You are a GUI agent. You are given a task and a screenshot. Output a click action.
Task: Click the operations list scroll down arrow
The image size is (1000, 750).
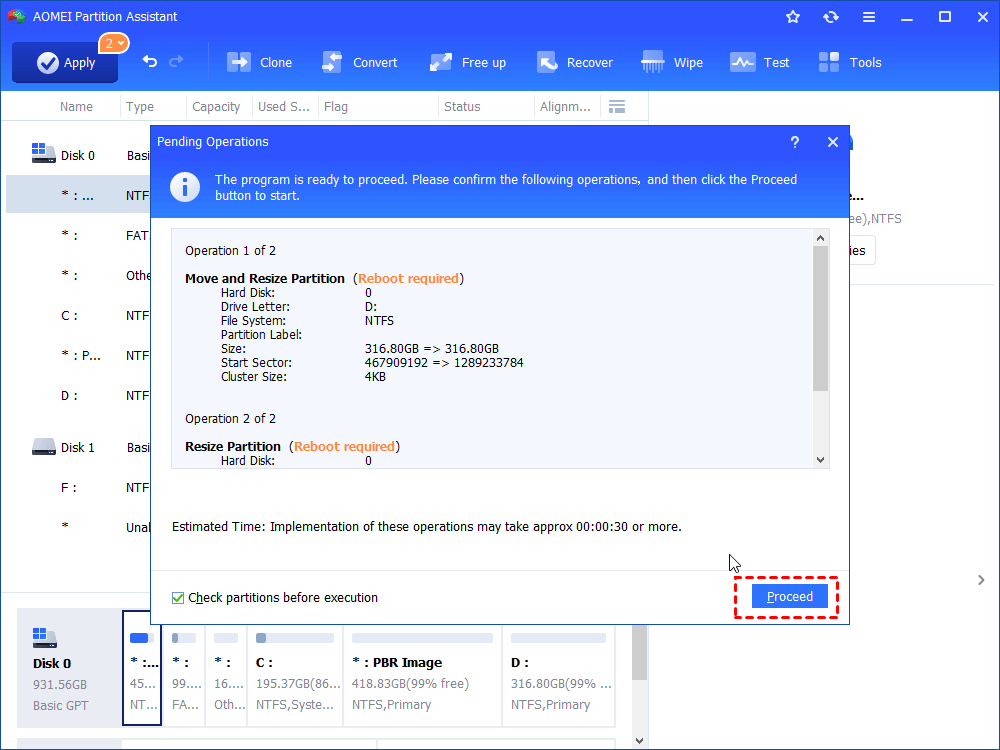pyautogui.click(x=820, y=460)
